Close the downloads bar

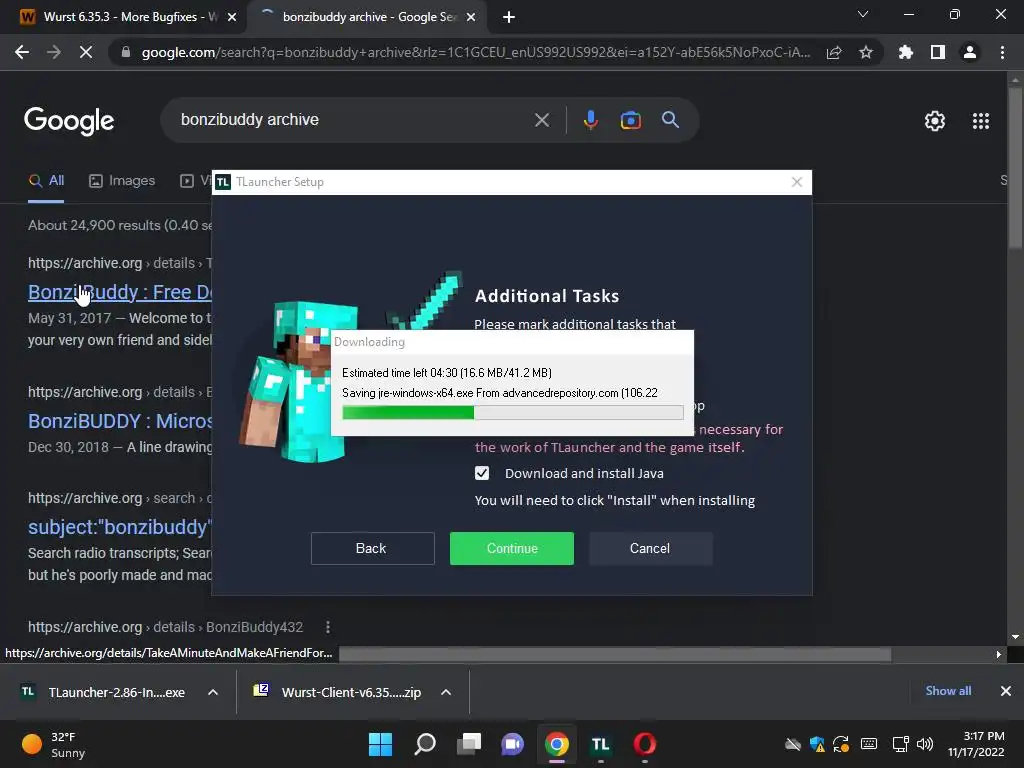click(1006, 691)
